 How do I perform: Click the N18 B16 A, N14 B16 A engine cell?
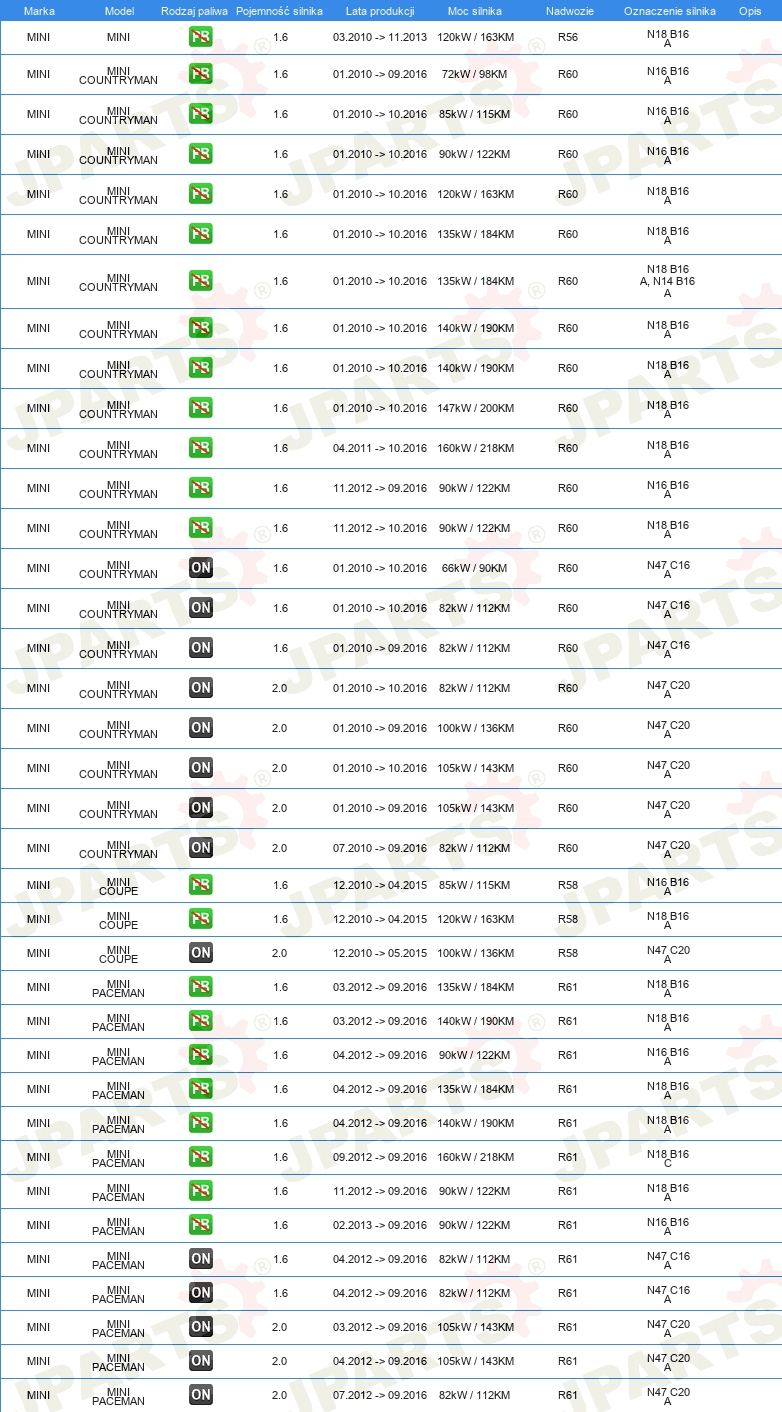point(667,281)
